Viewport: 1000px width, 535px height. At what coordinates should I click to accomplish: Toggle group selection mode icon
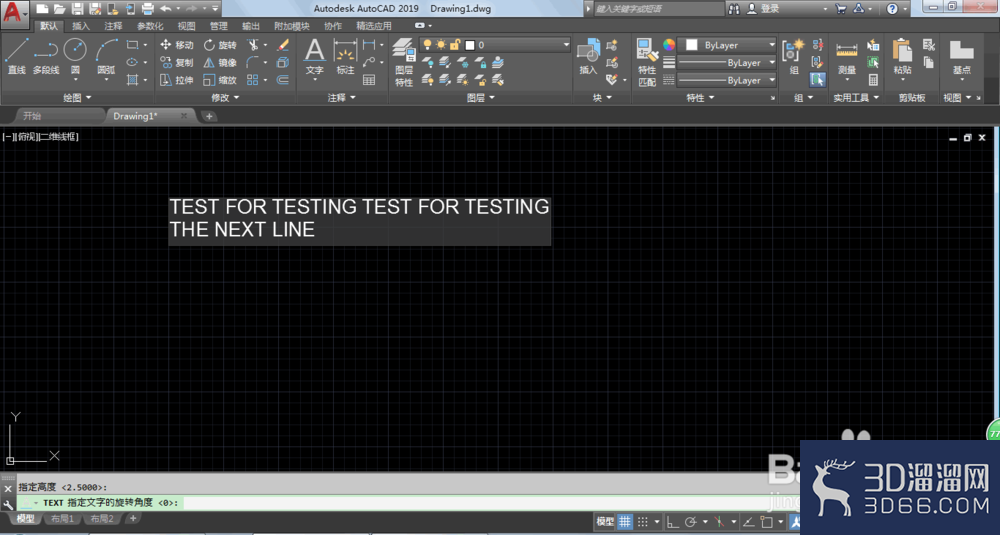pyautogui.click(x=818, y=80)
